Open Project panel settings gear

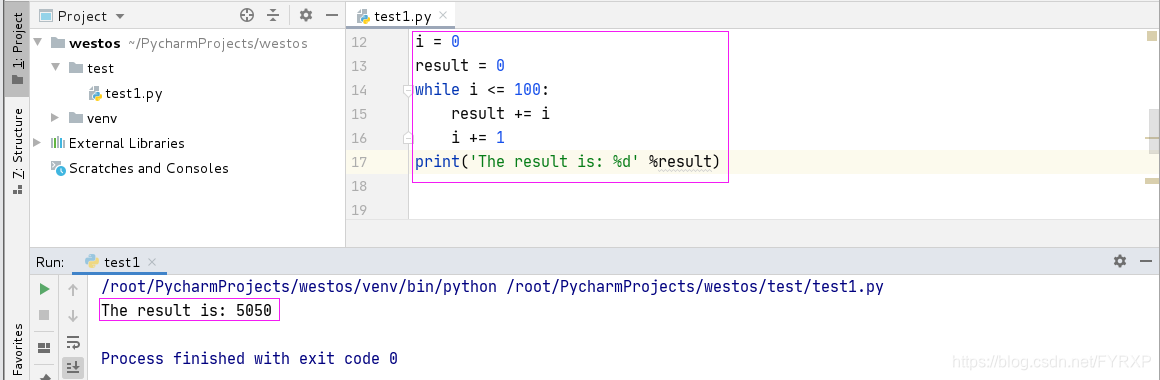tap(306, 16)
